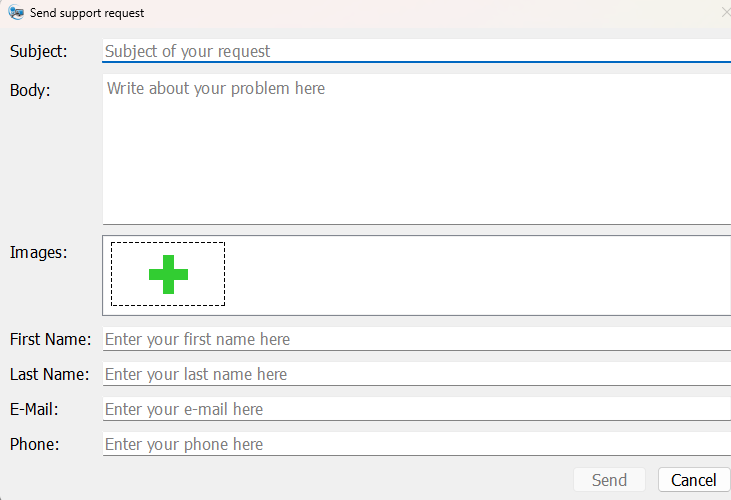This screenshot has height=500, width=731.
Task: Click the "Last Name:" label
Action: click(50, 374)
